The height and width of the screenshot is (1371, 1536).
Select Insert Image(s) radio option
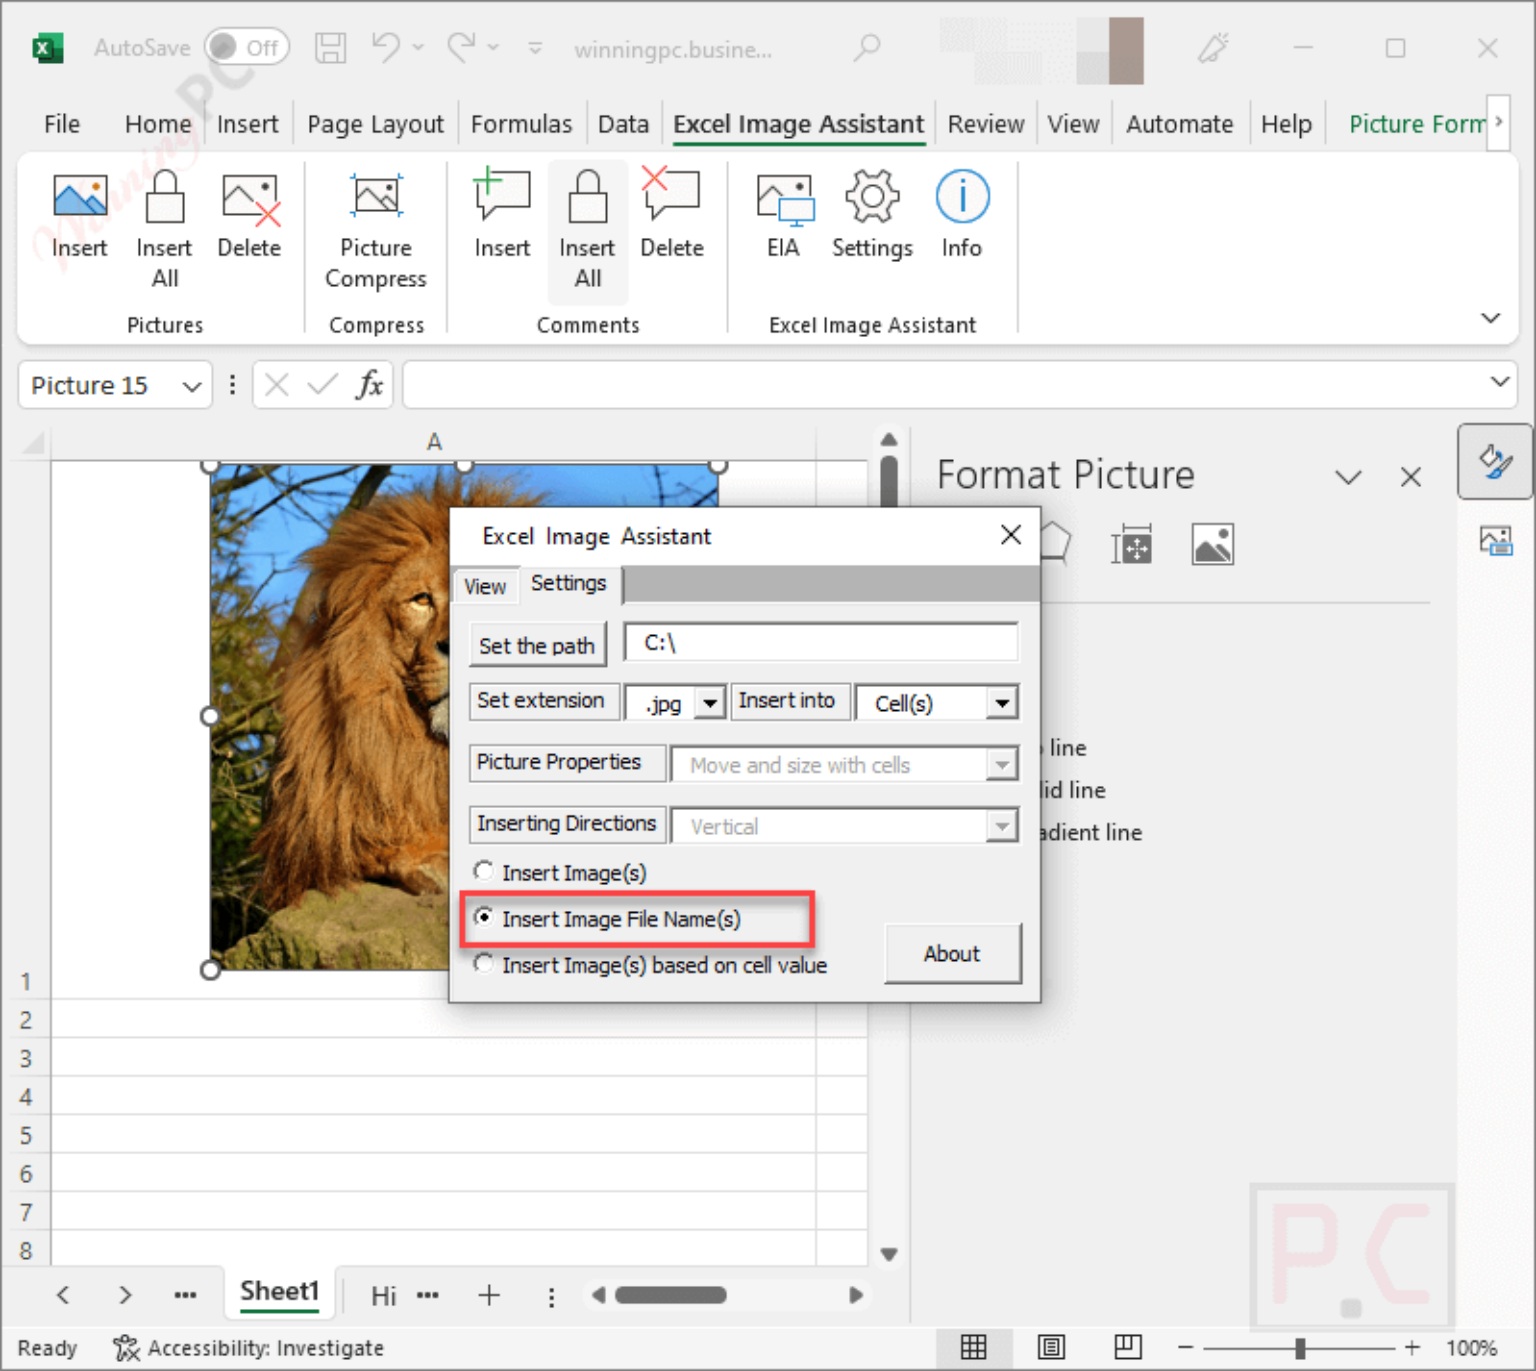(x=484, y=871)
